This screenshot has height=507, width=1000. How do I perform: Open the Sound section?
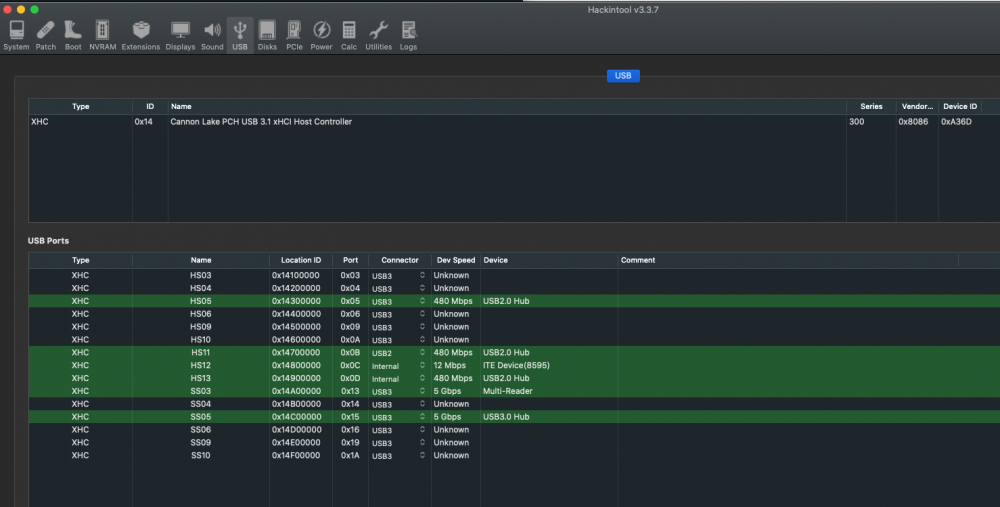pos(212,35)
